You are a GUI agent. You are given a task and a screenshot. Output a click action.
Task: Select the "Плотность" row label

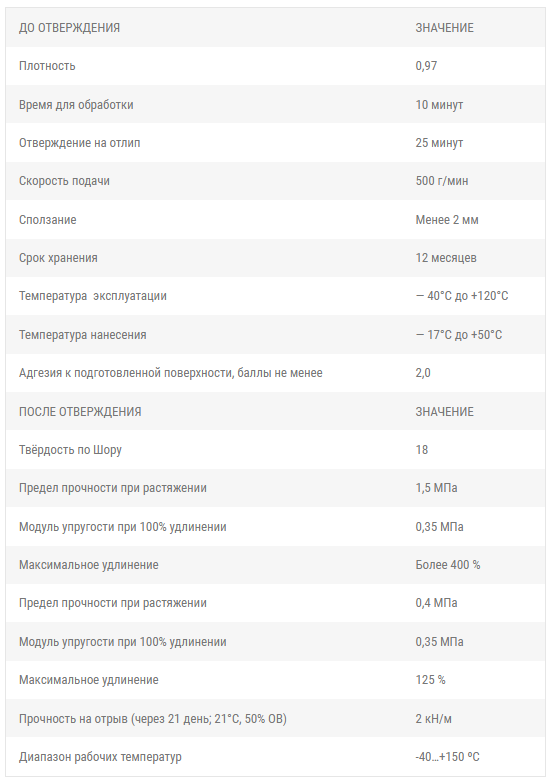[x=47, y=66]
